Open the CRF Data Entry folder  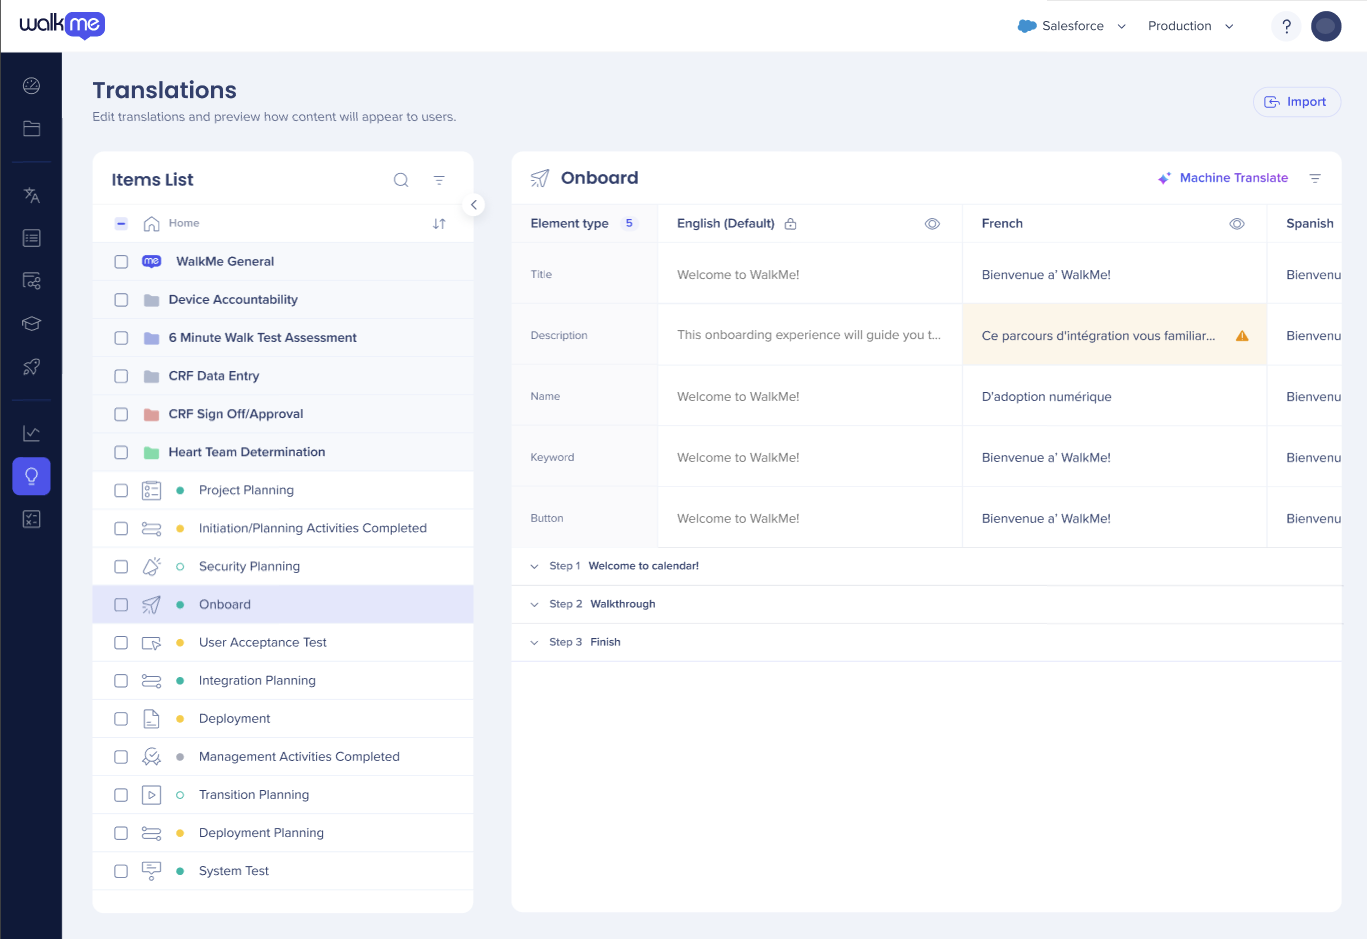pyautogui.click(x=214, y=376)
